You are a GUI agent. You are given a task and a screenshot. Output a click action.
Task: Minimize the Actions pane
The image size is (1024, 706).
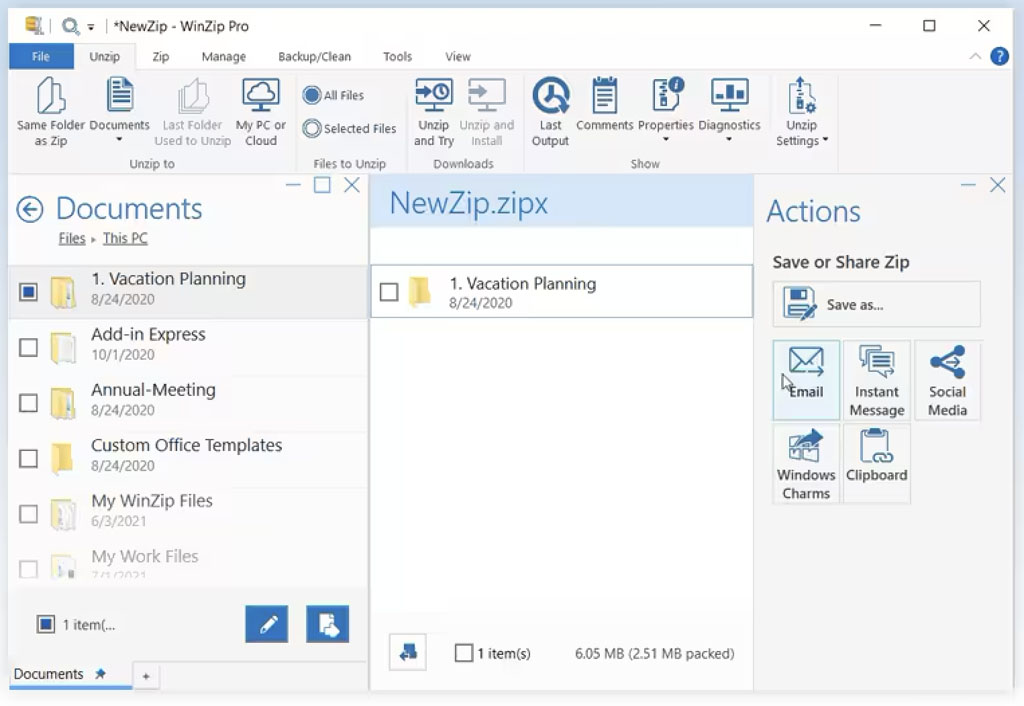[968, 185]
